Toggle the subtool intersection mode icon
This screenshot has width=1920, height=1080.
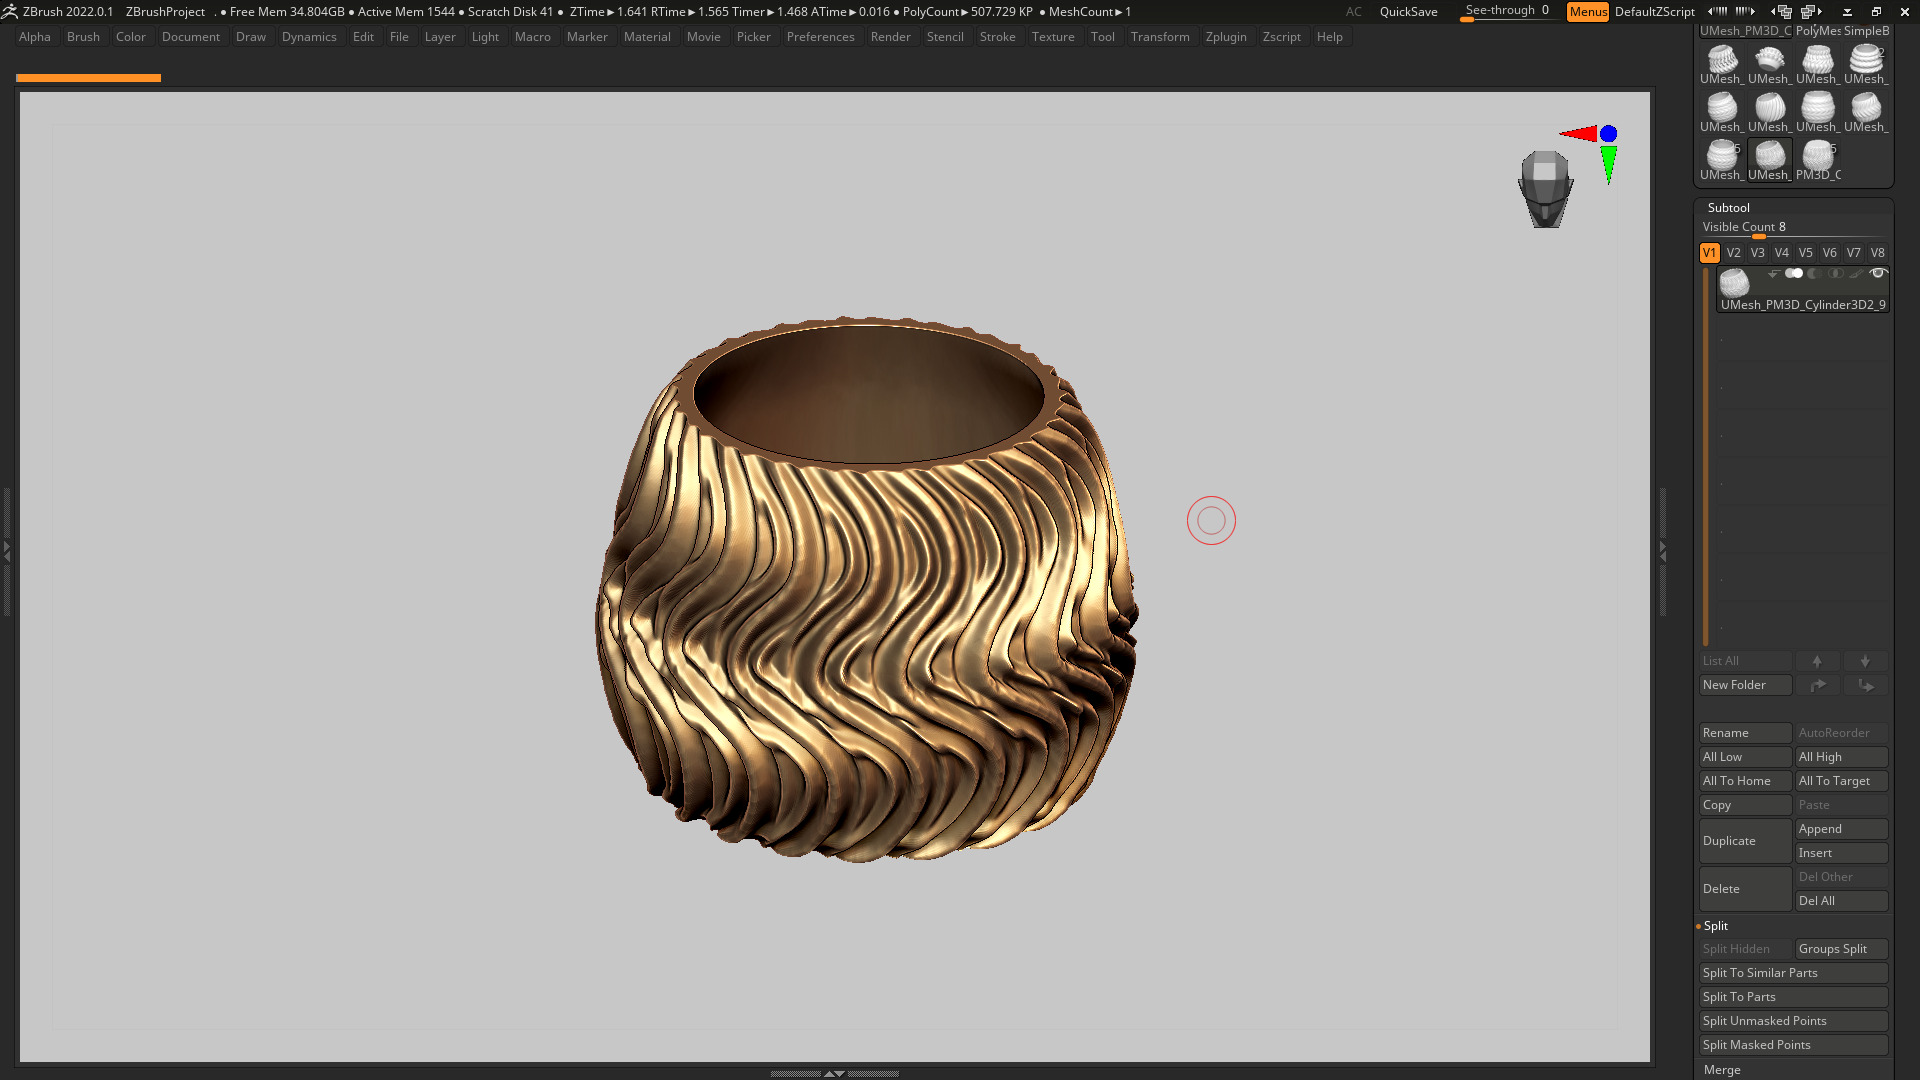(x=1836, y=273)
